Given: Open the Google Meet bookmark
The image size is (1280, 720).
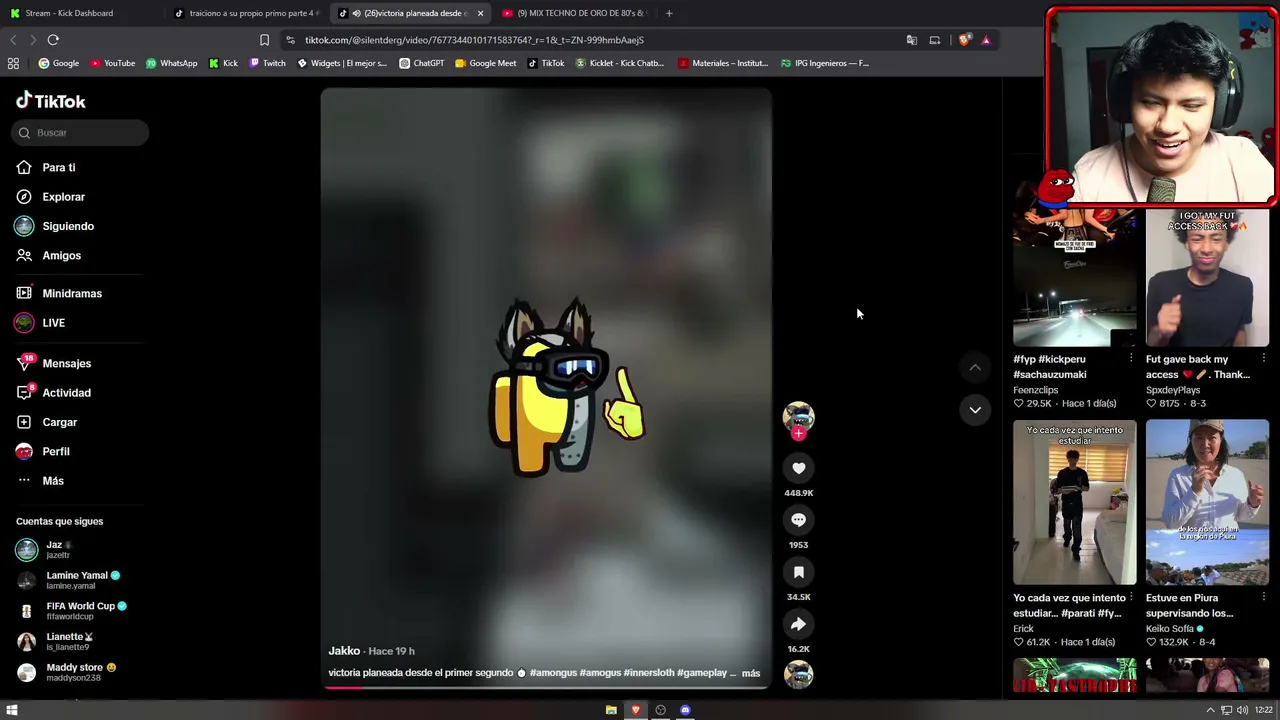Looking at the screenshot, I should pyautogui.click(x=485, y=63).
